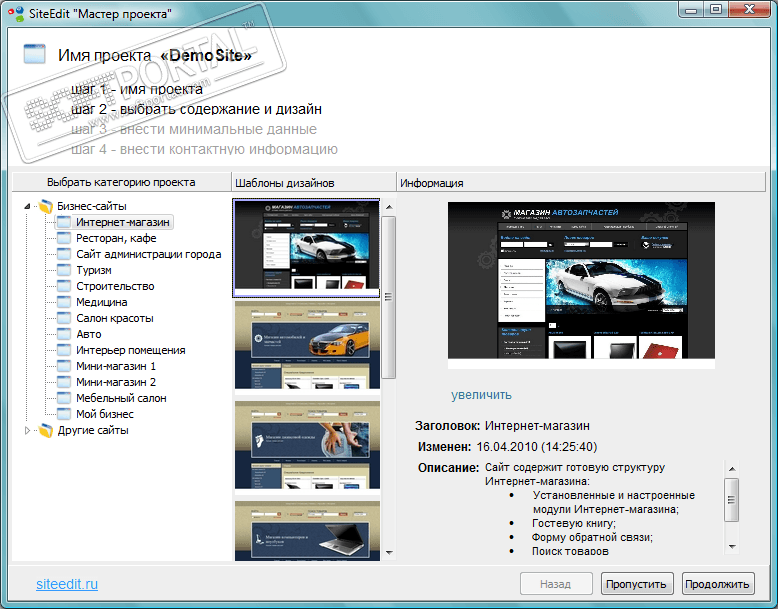Select the Мой бизнес category
Image resolution: width=778 pixels, height=609 pixels.
[x=105, y=414]
